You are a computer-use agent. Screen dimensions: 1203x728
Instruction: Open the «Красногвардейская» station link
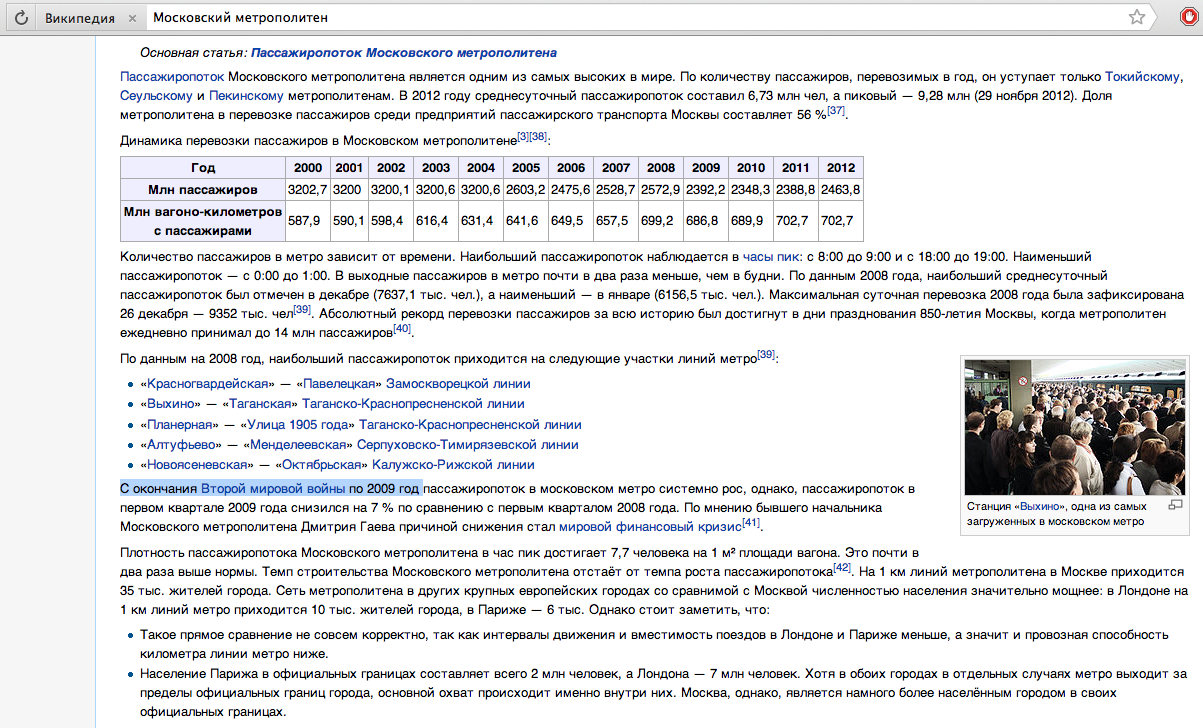(208, 383)
